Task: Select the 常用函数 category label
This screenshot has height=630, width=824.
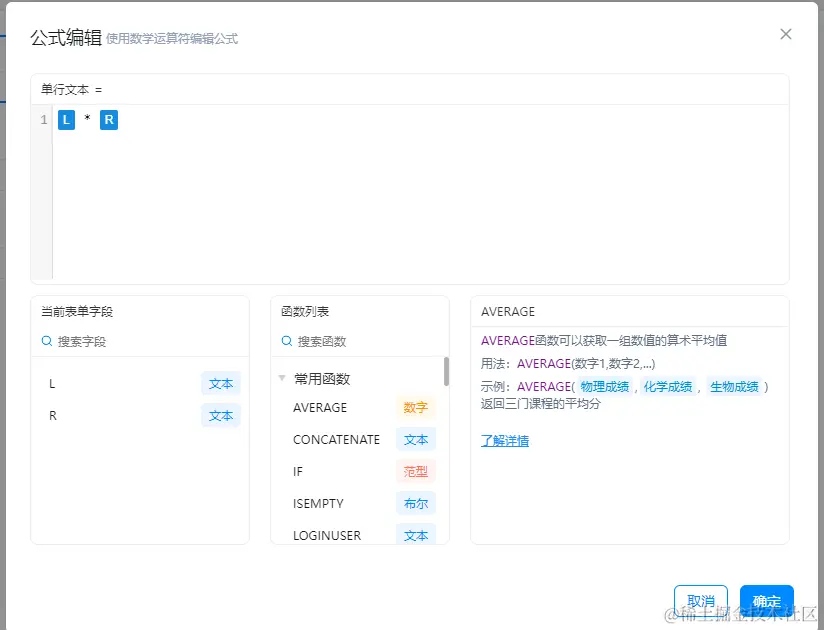Action: [x=322, y=379]
